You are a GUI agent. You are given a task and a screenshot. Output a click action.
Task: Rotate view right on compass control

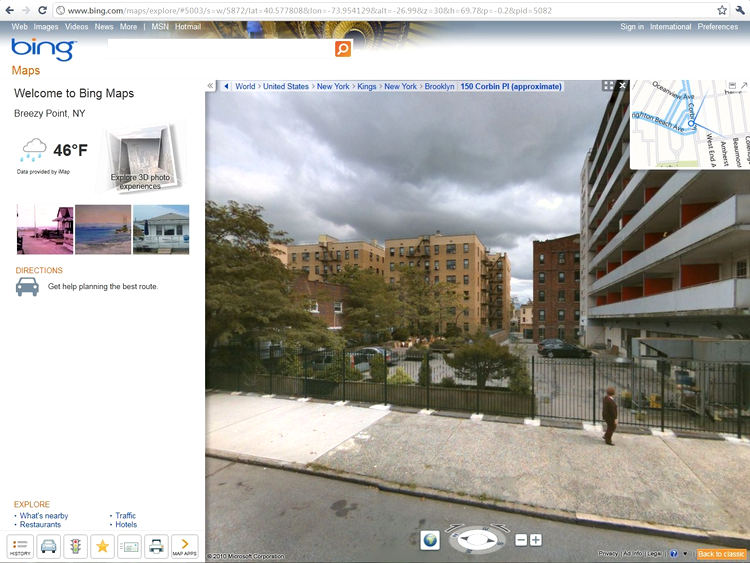500,528
